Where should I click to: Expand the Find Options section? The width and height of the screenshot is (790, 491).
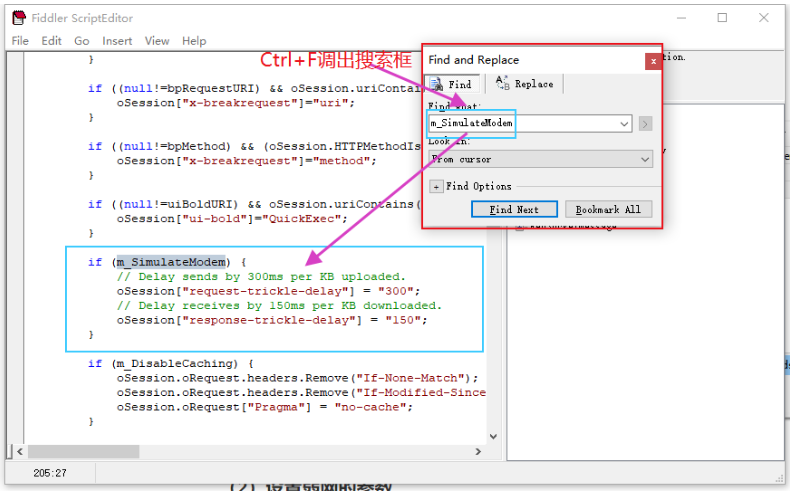point(436,187)
